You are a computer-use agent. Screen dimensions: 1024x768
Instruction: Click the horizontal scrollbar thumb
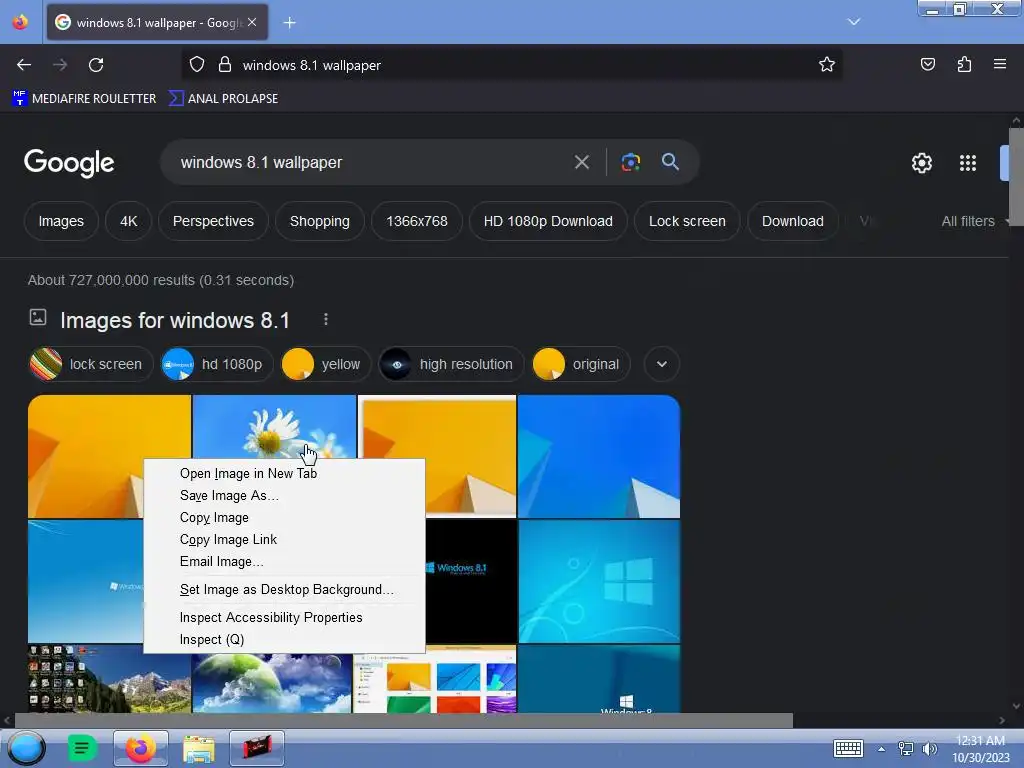pyautogui.click(x=403, y=720)
